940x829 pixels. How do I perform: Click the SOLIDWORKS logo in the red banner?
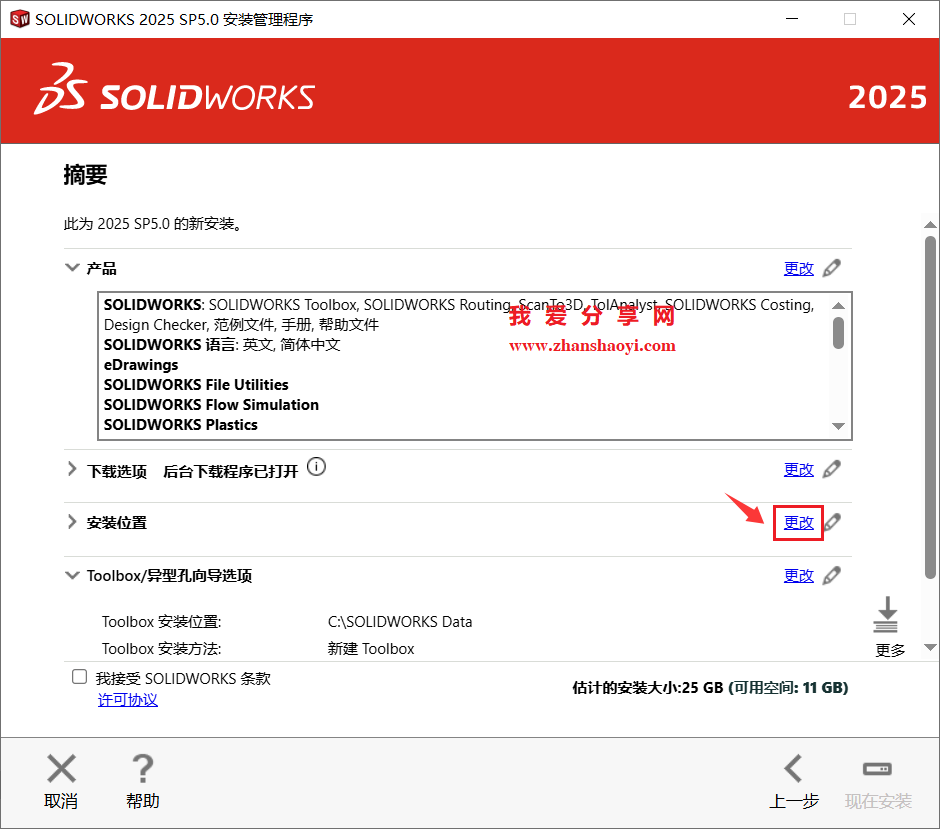pos(174,90)
